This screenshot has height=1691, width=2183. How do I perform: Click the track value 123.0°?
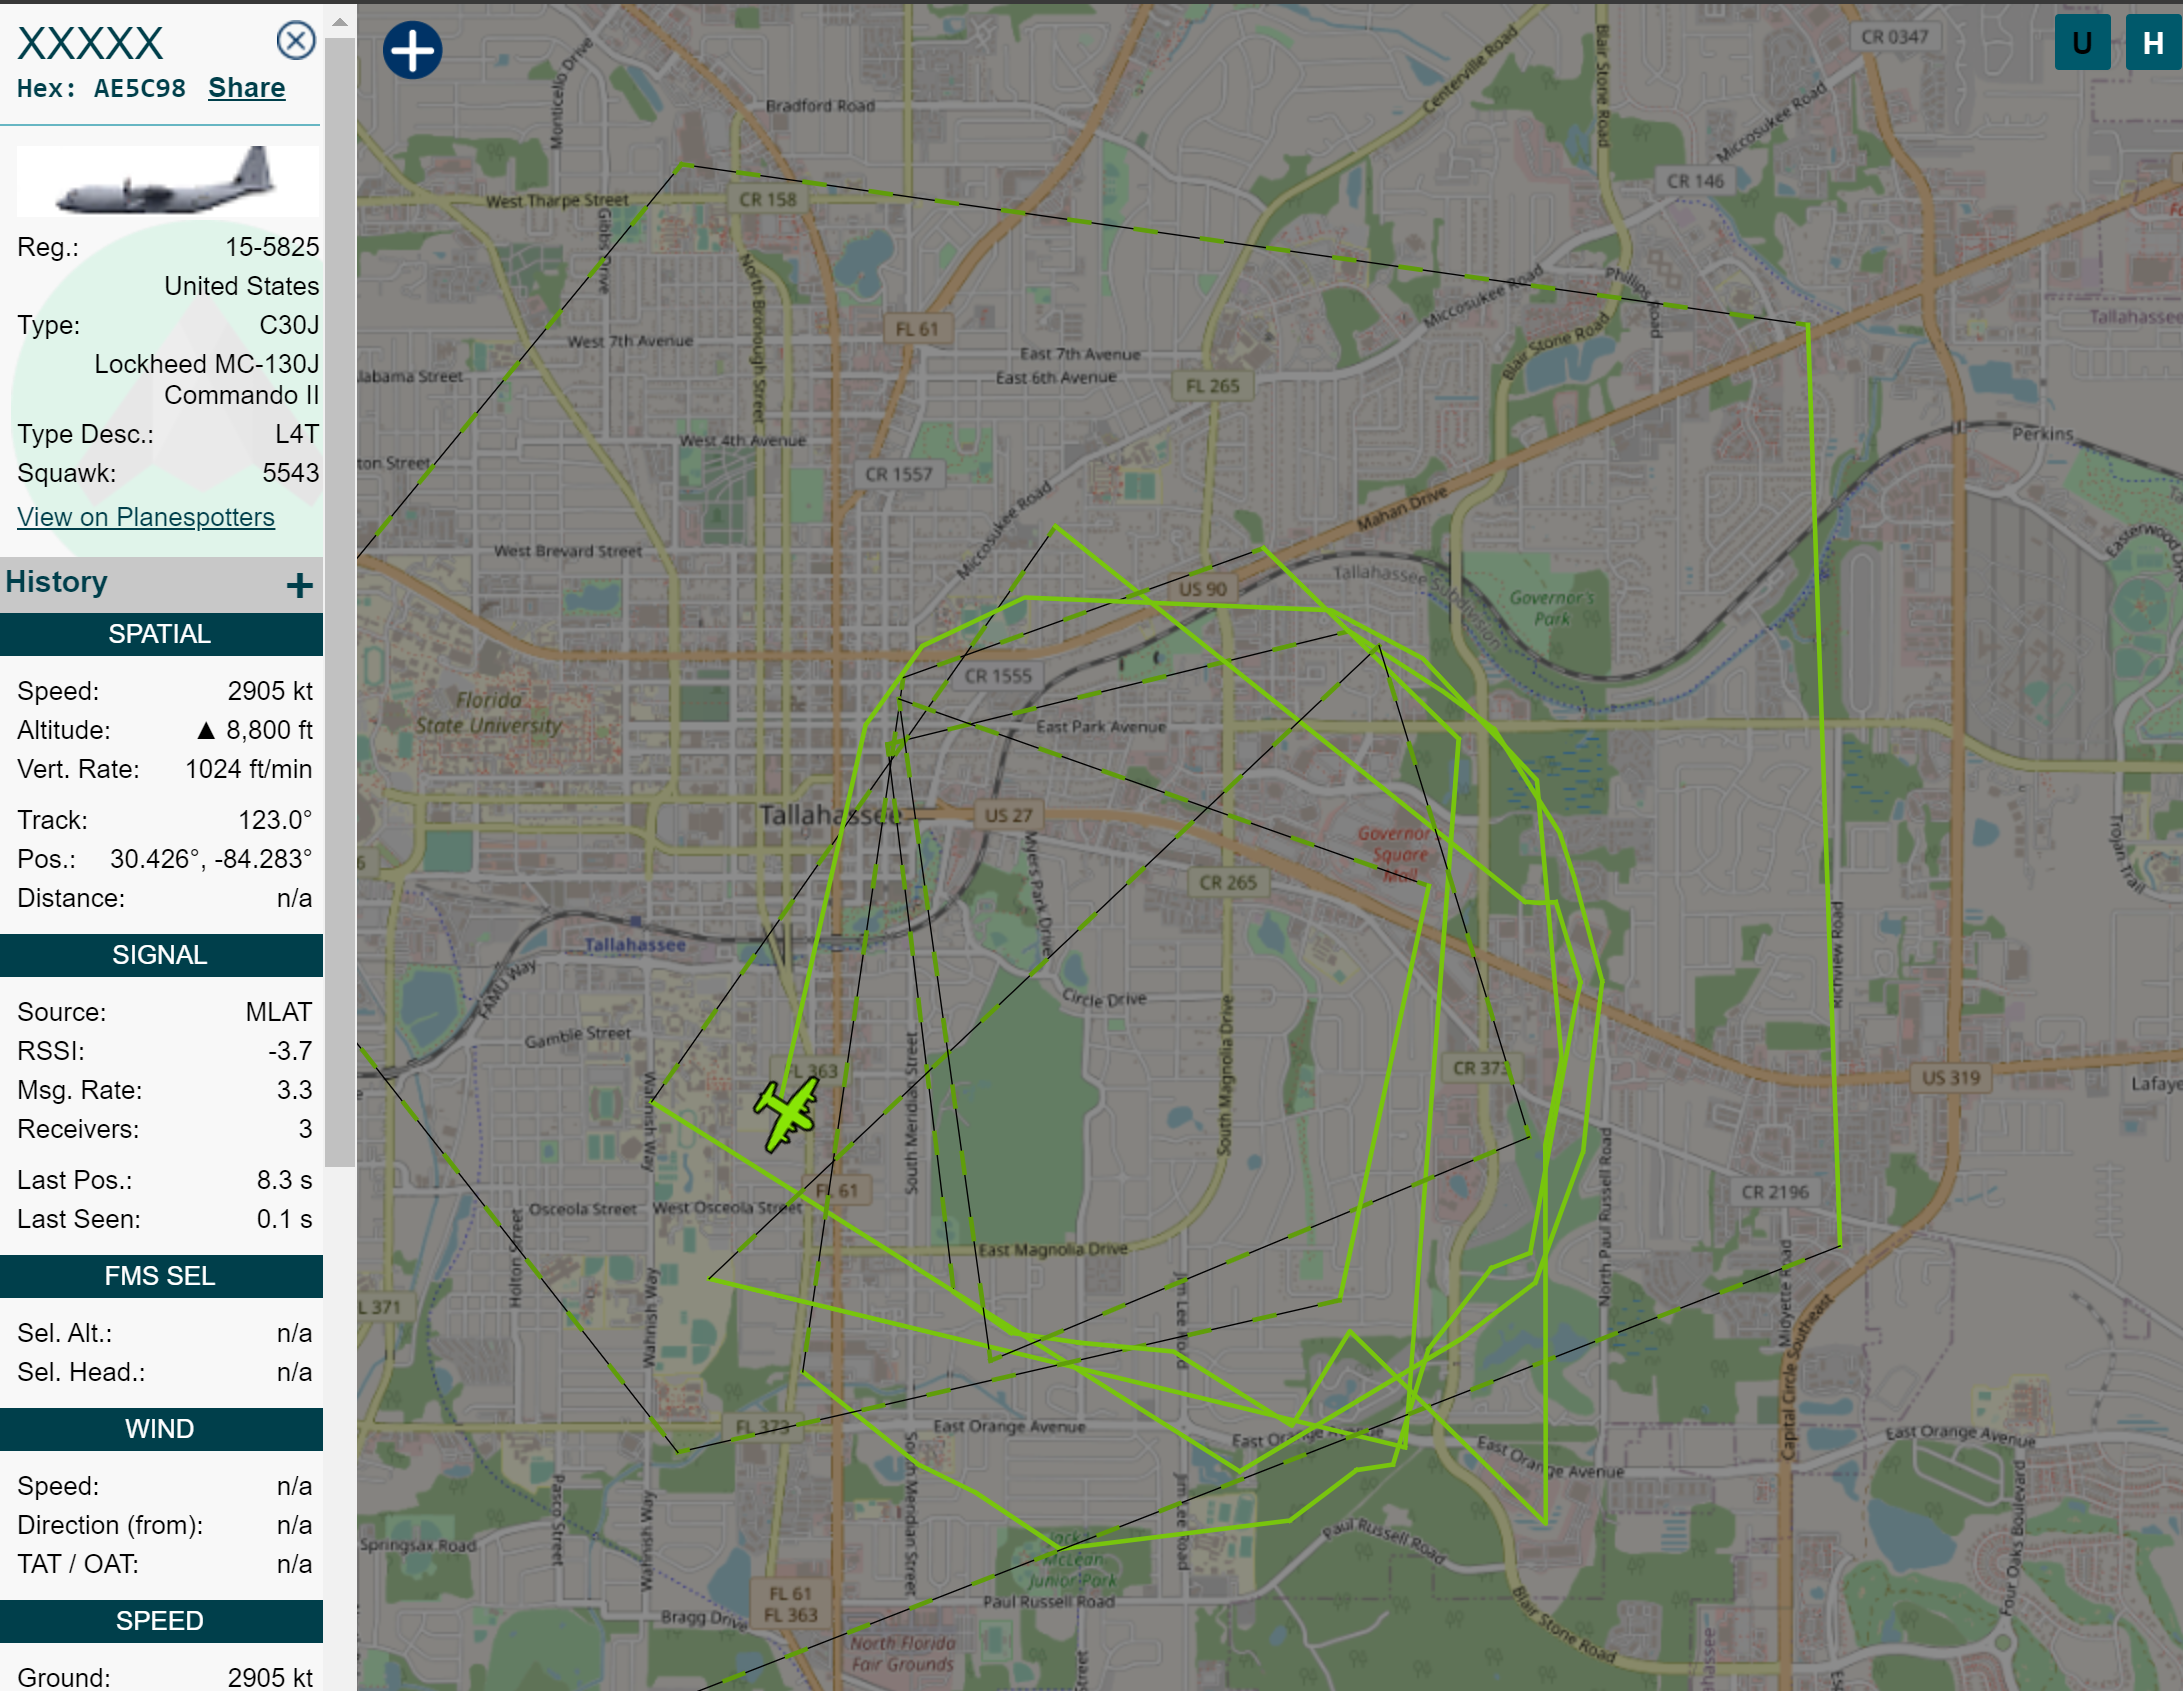tap(275, 820)
